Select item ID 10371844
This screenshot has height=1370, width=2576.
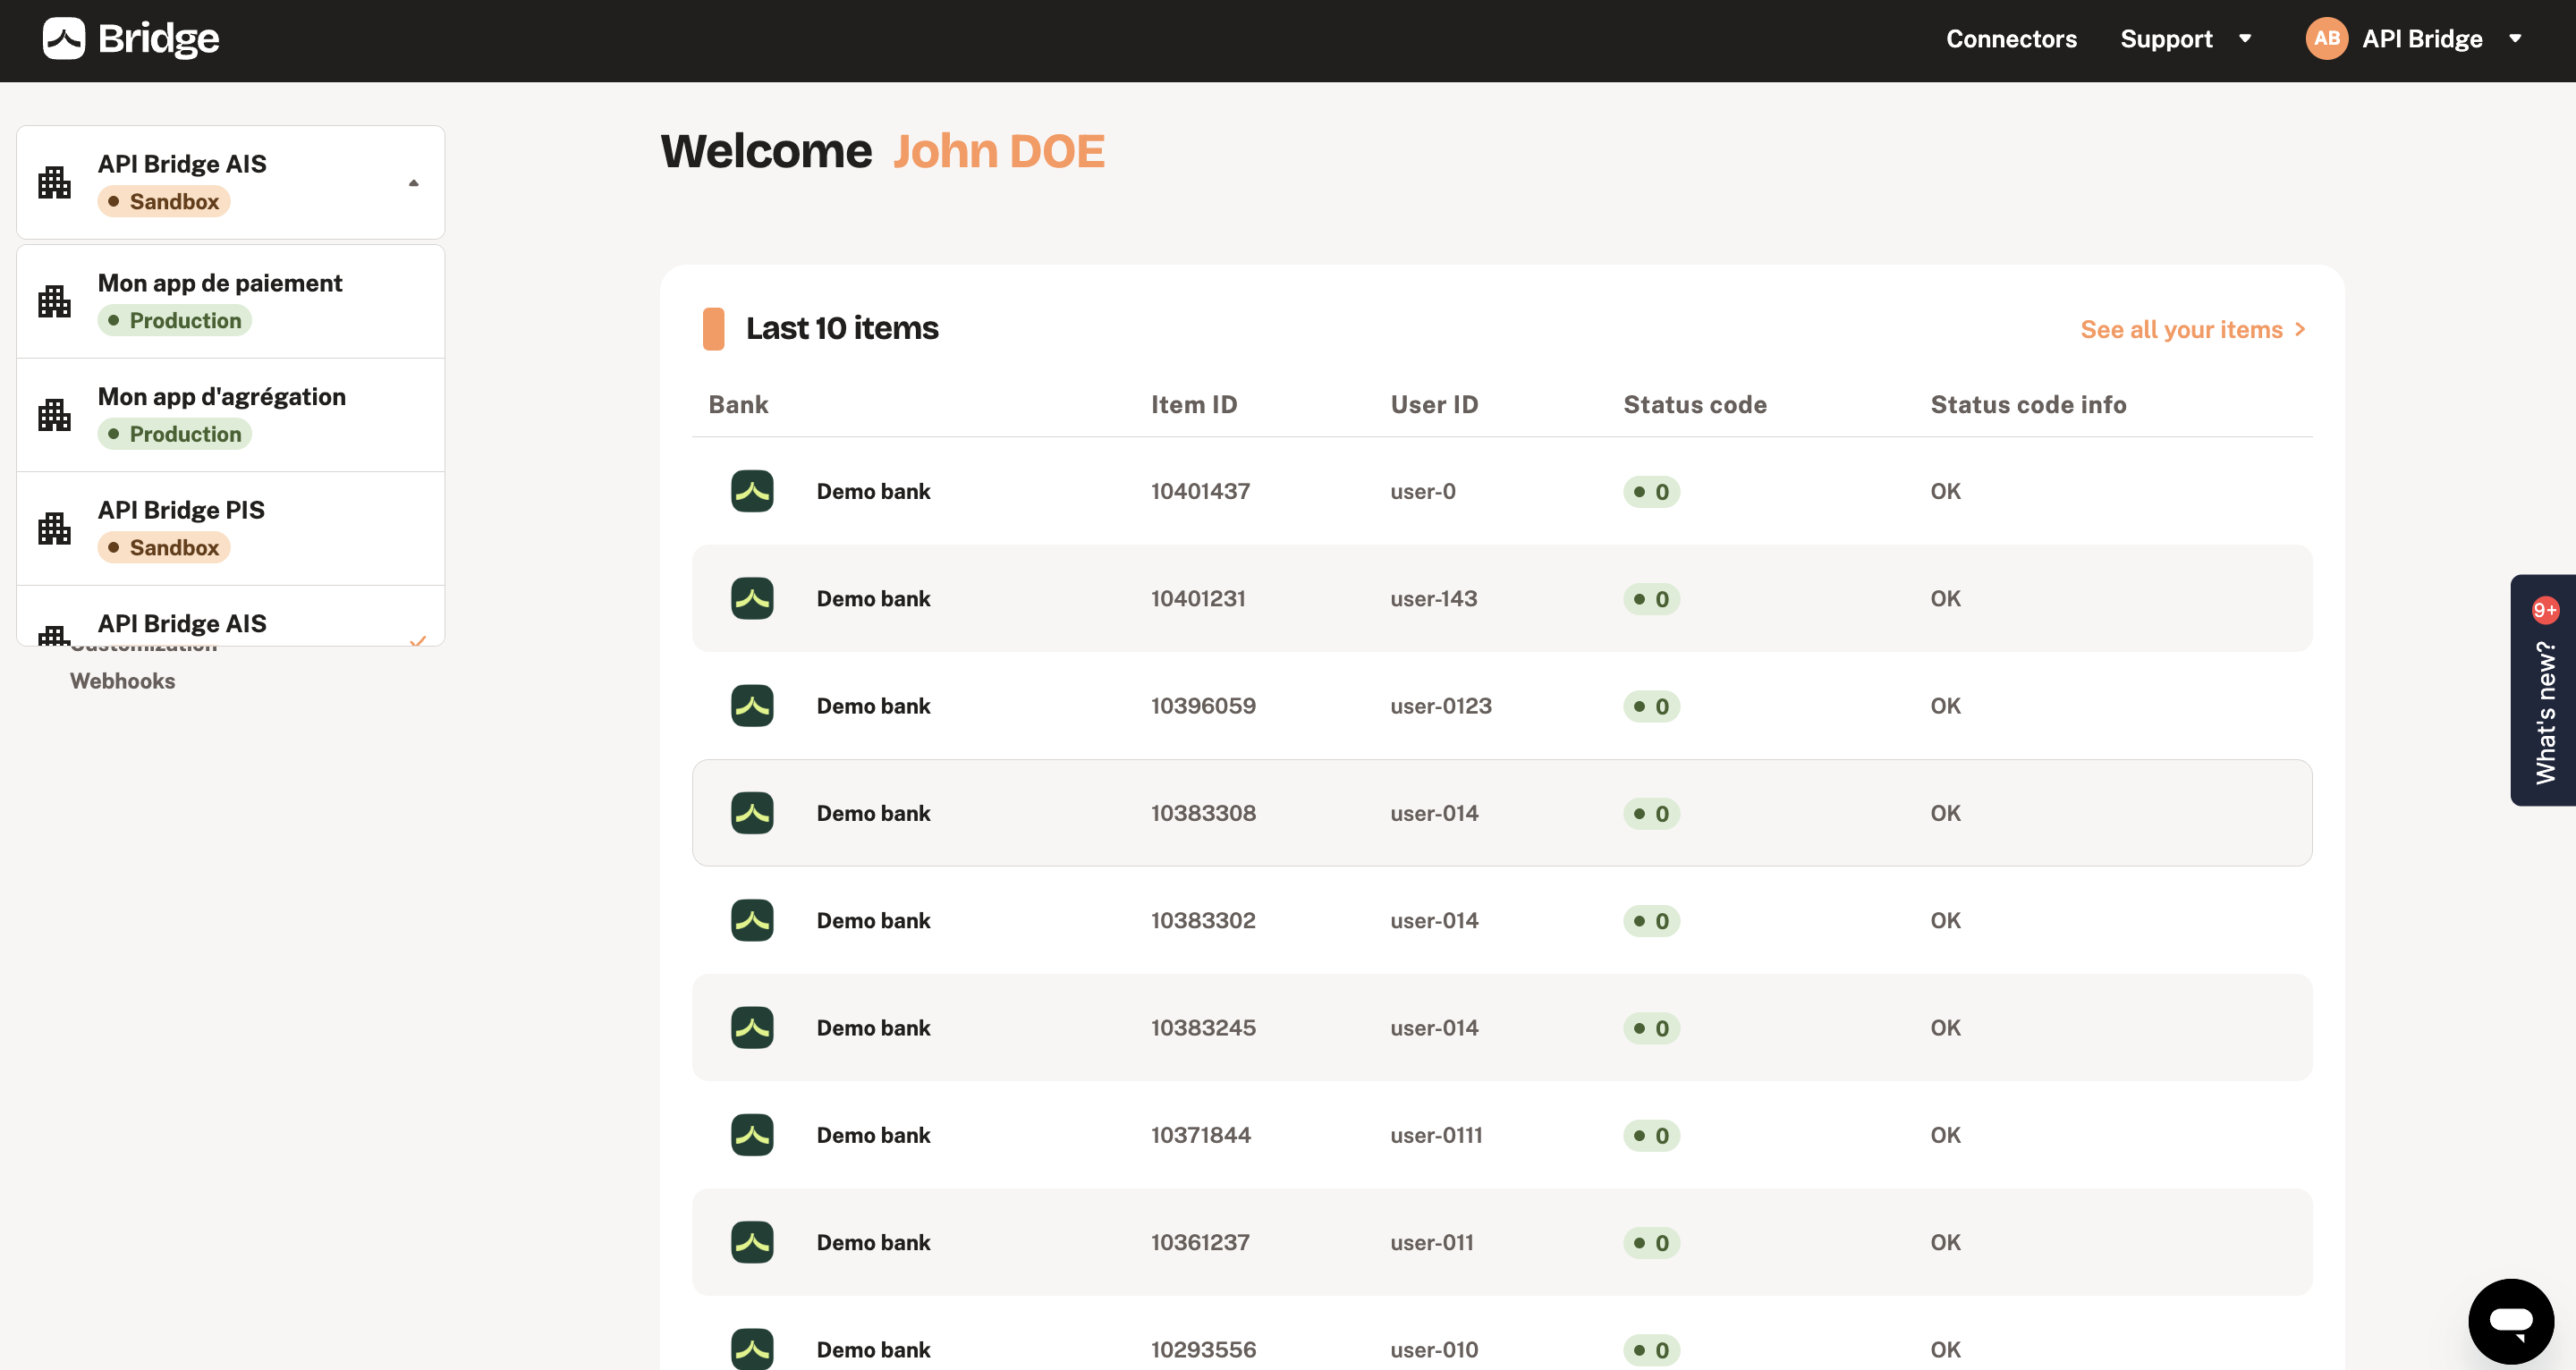click(x=1201, y=1135)
